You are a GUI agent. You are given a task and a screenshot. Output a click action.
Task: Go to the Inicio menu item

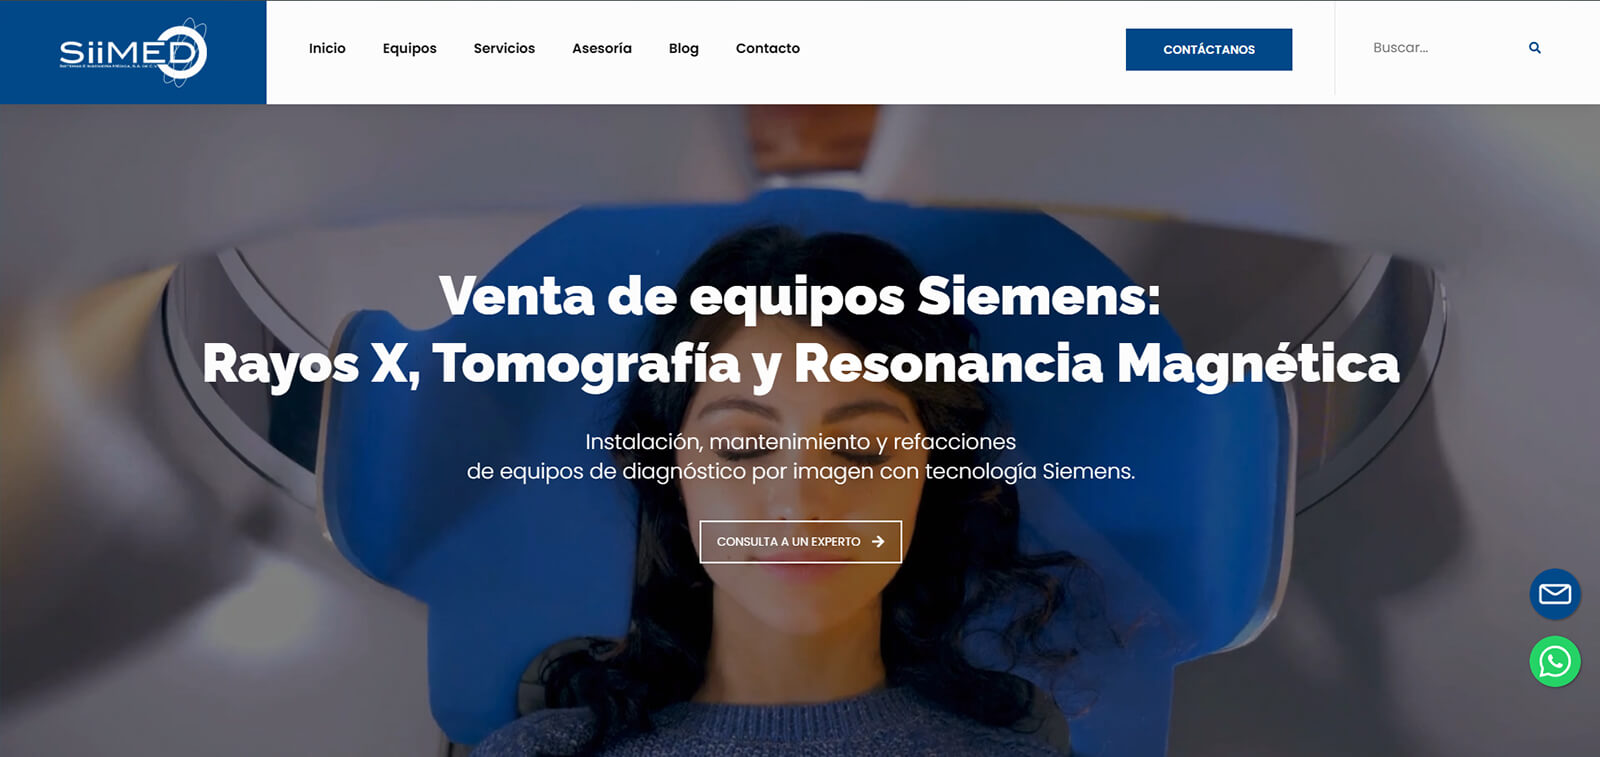point(327,48)
